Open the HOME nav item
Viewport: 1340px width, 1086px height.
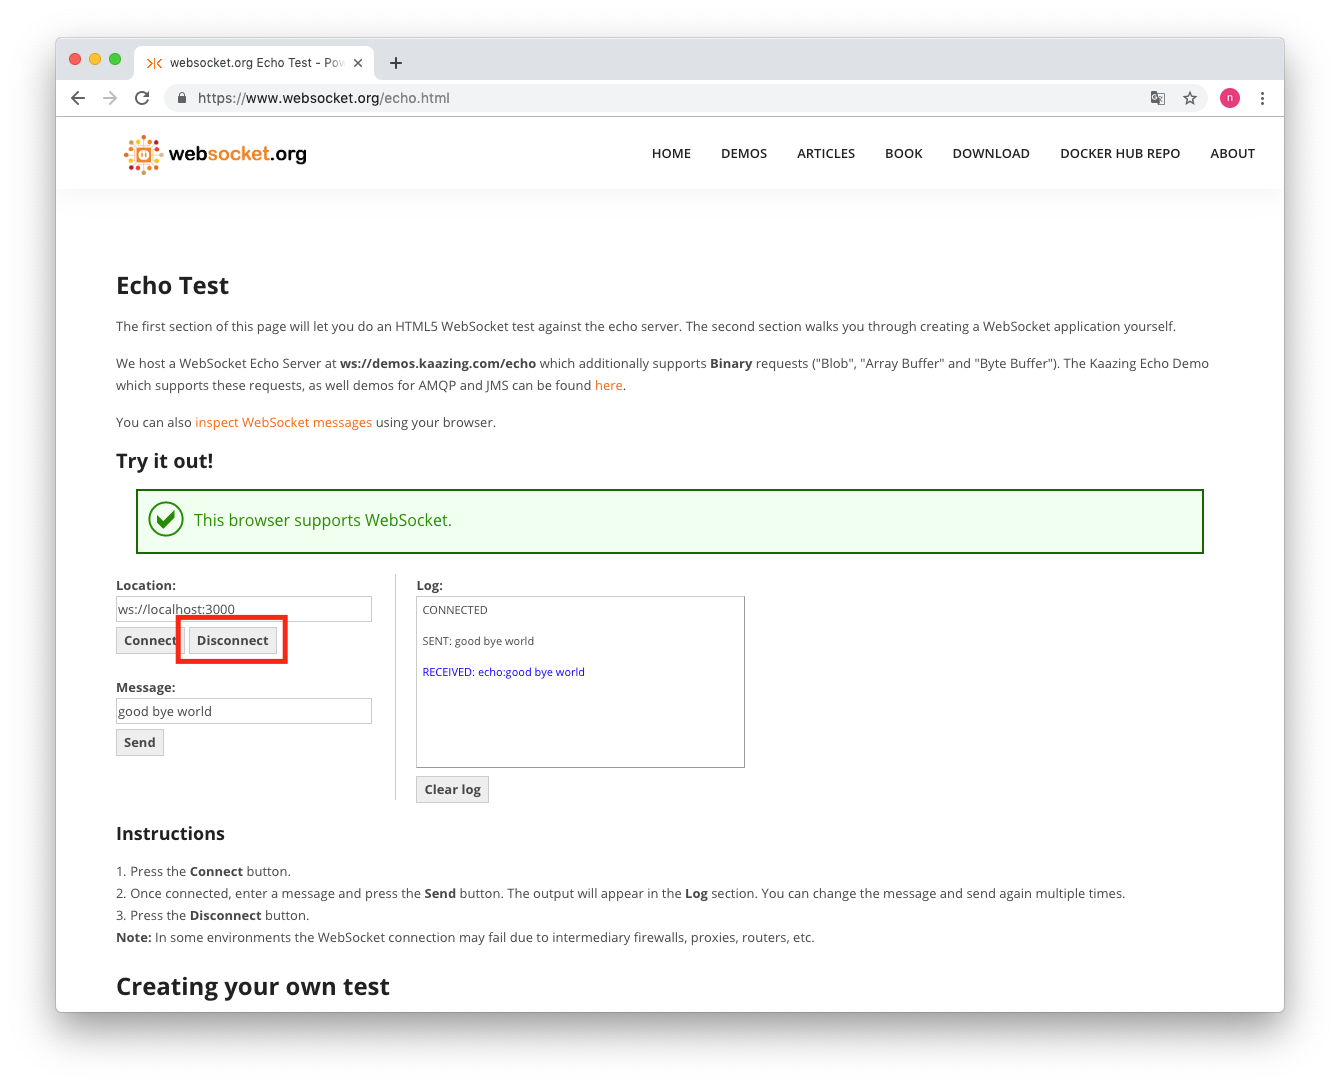pos(671,153)
